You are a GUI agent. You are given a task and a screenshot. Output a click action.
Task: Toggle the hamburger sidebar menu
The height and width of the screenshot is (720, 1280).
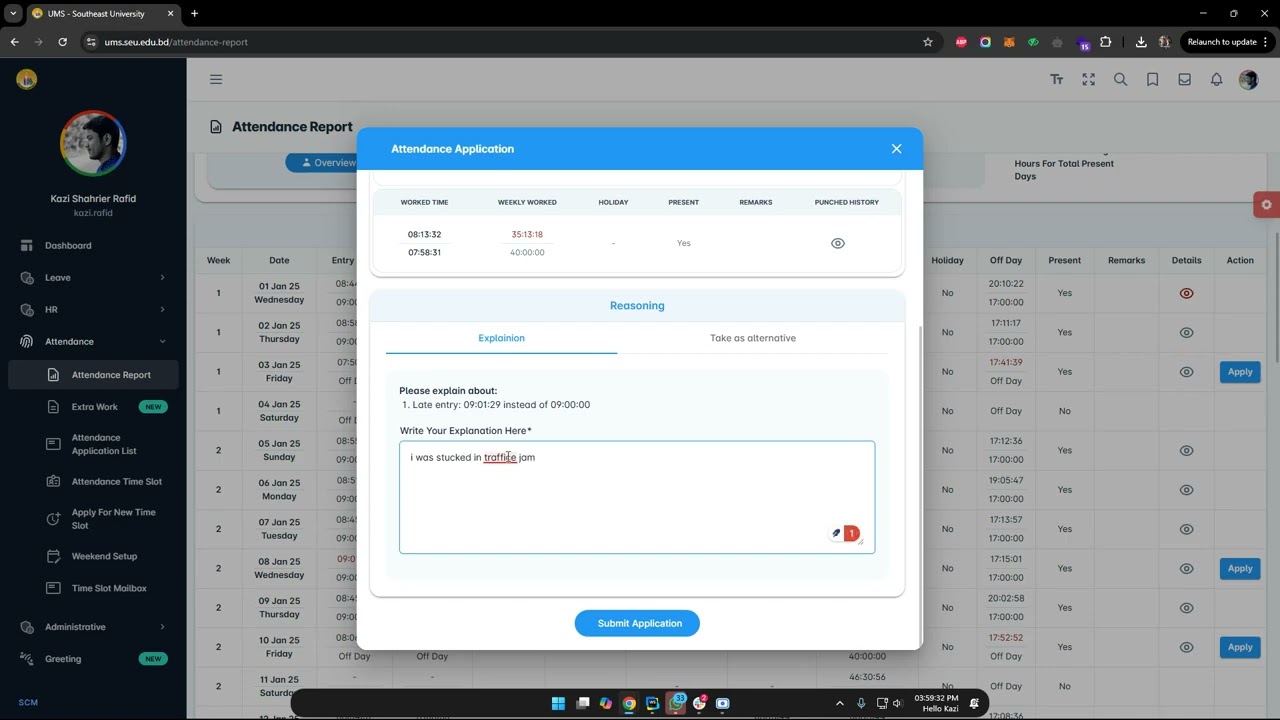coord(216,79)
